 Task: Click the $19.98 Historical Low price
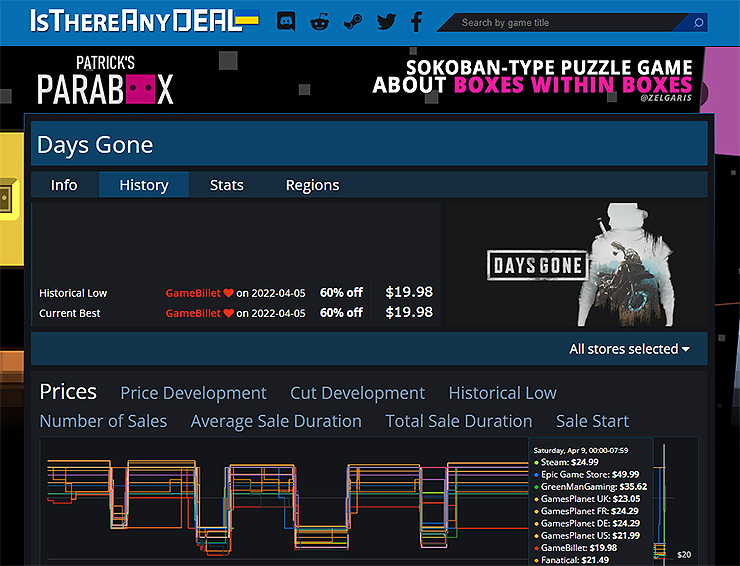[409, 292]
